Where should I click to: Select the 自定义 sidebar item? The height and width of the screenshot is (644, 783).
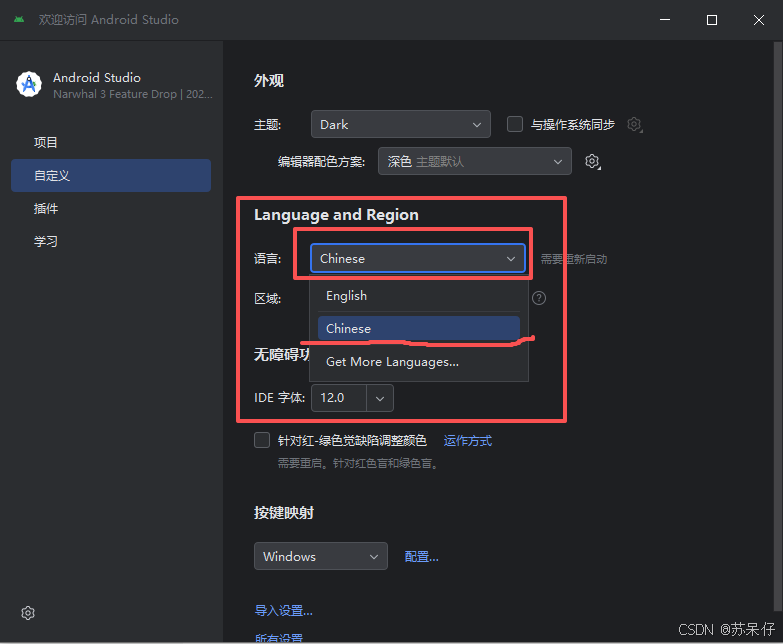pyautogui.click(x=111, y=175)
